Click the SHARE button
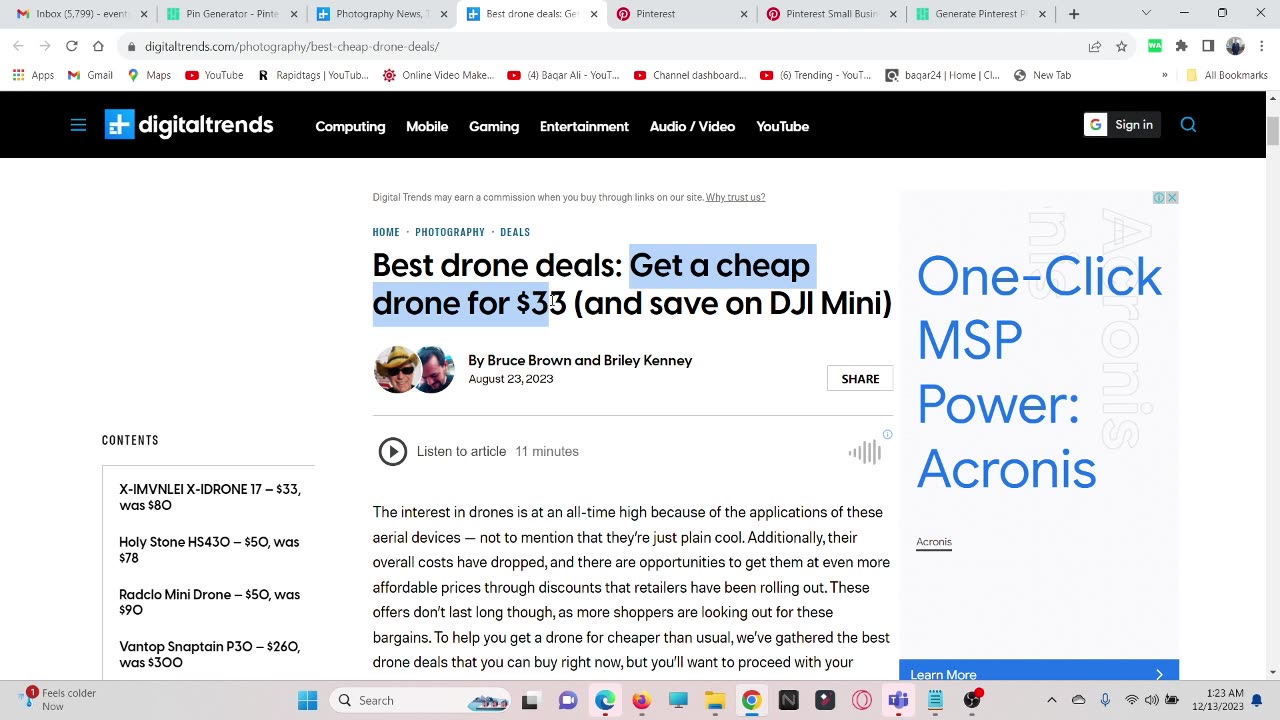 click(860, 379)
